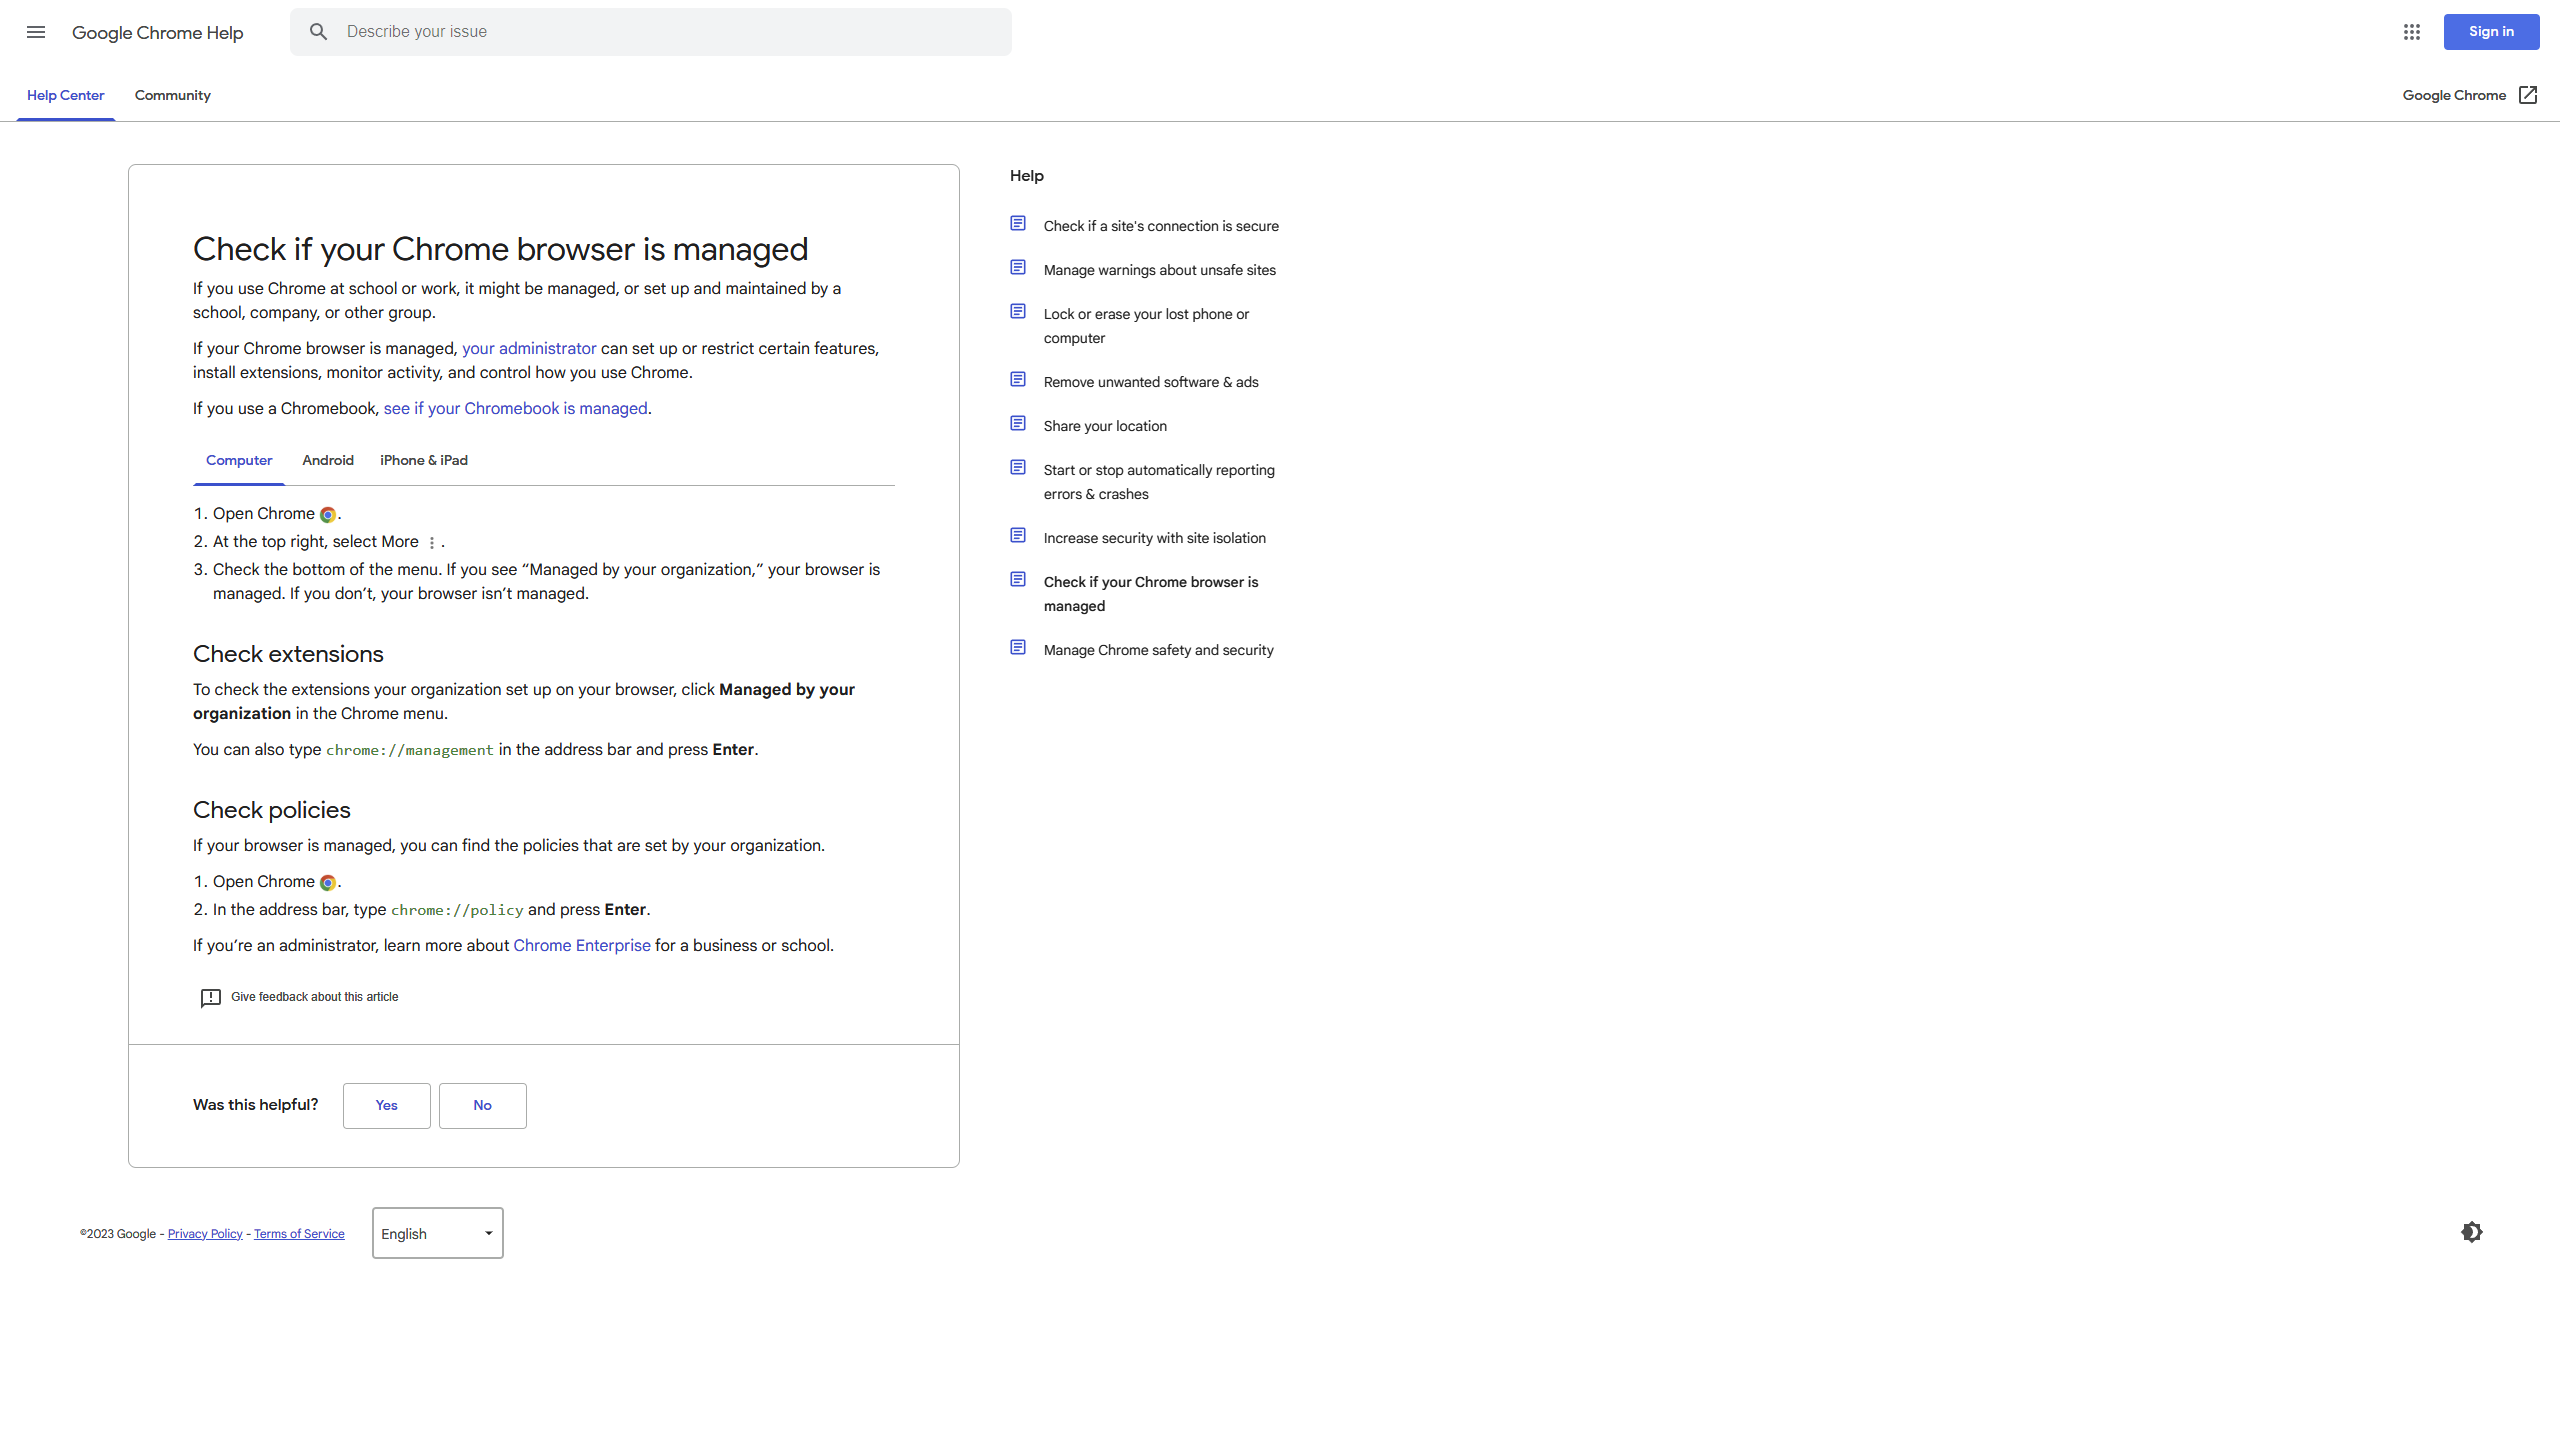Click article icon beside Increase security with site isolation
Image resolution: width=2560 pixels, height=1440 pixels.
(1018, 536)
